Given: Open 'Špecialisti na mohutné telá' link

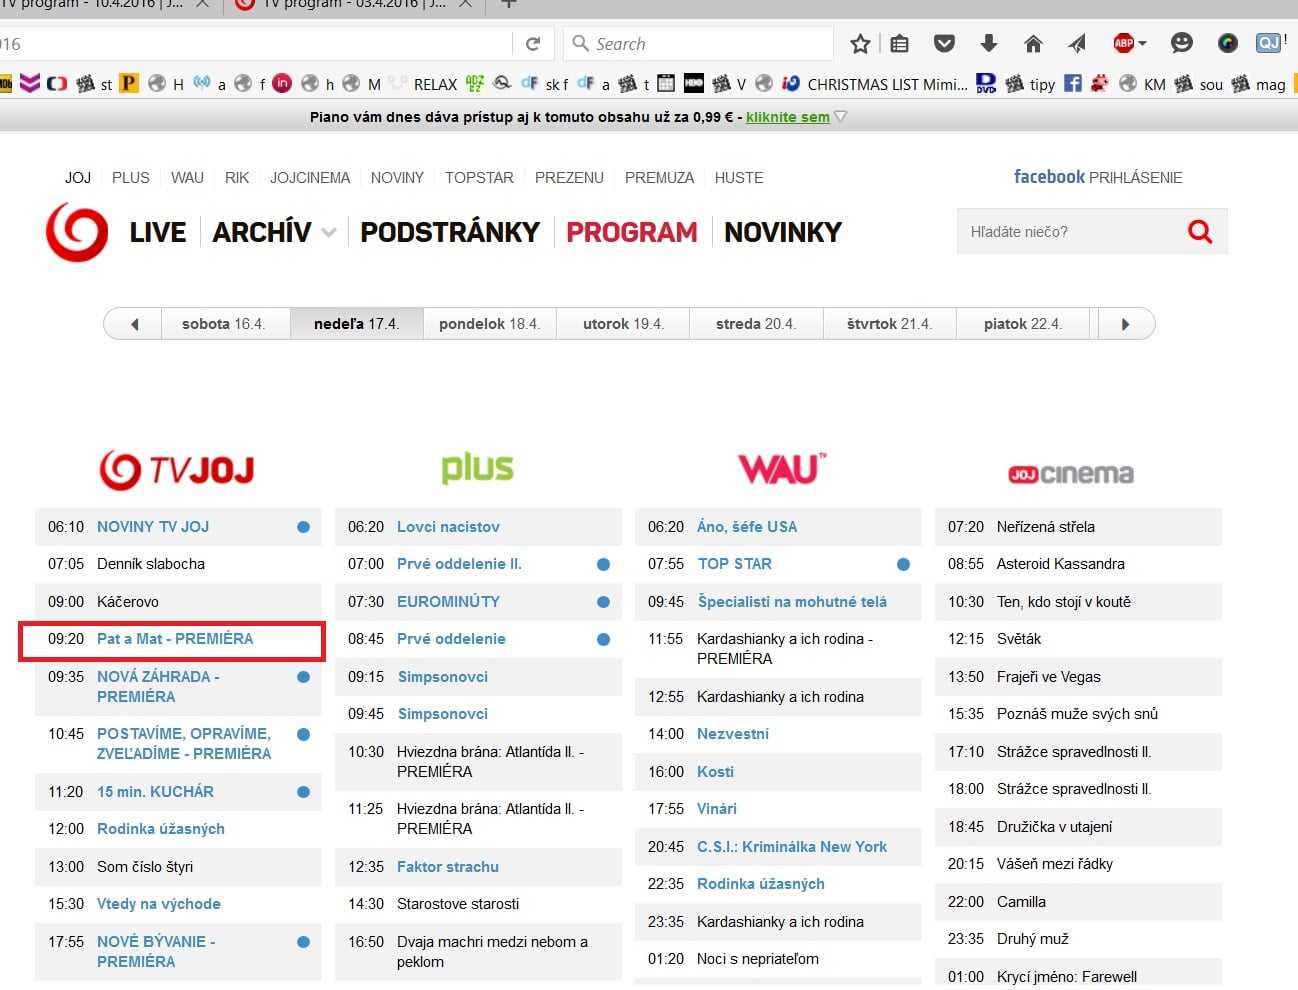Looking at the screenshot, I should (x=792, y=602).
